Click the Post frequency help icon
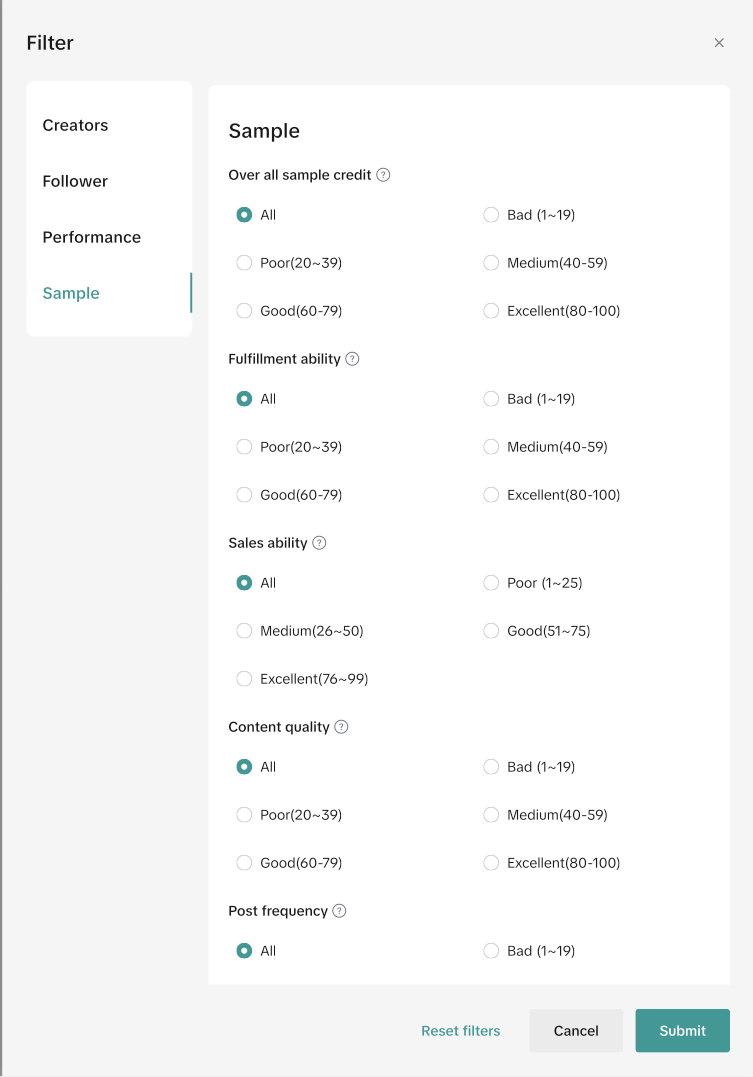753x1077 pixels. pyautogui.click(x=339, y=911)
